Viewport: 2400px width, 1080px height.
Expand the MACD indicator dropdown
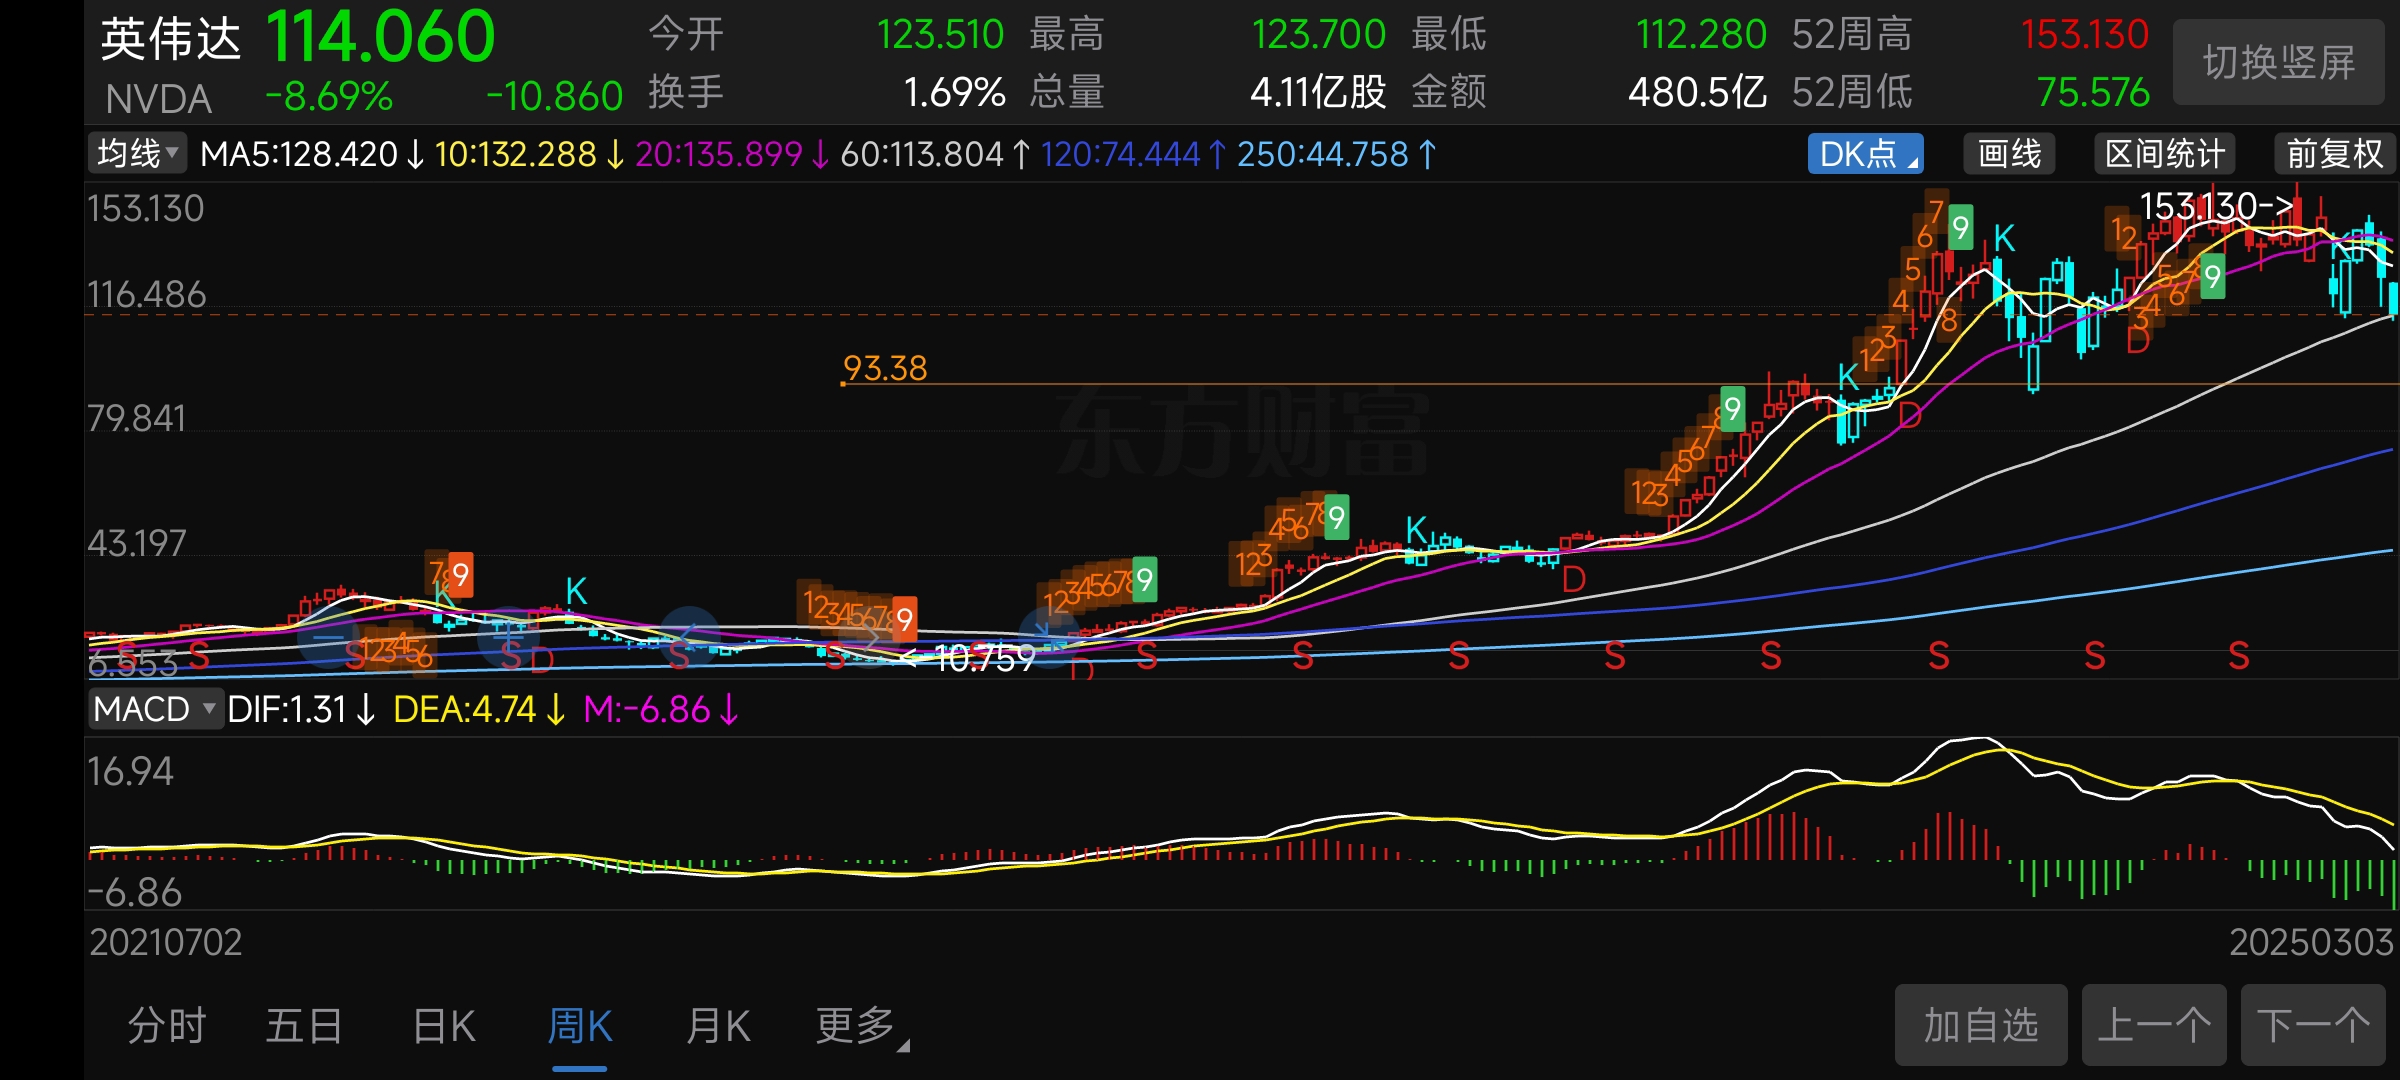tap(154, 709)
